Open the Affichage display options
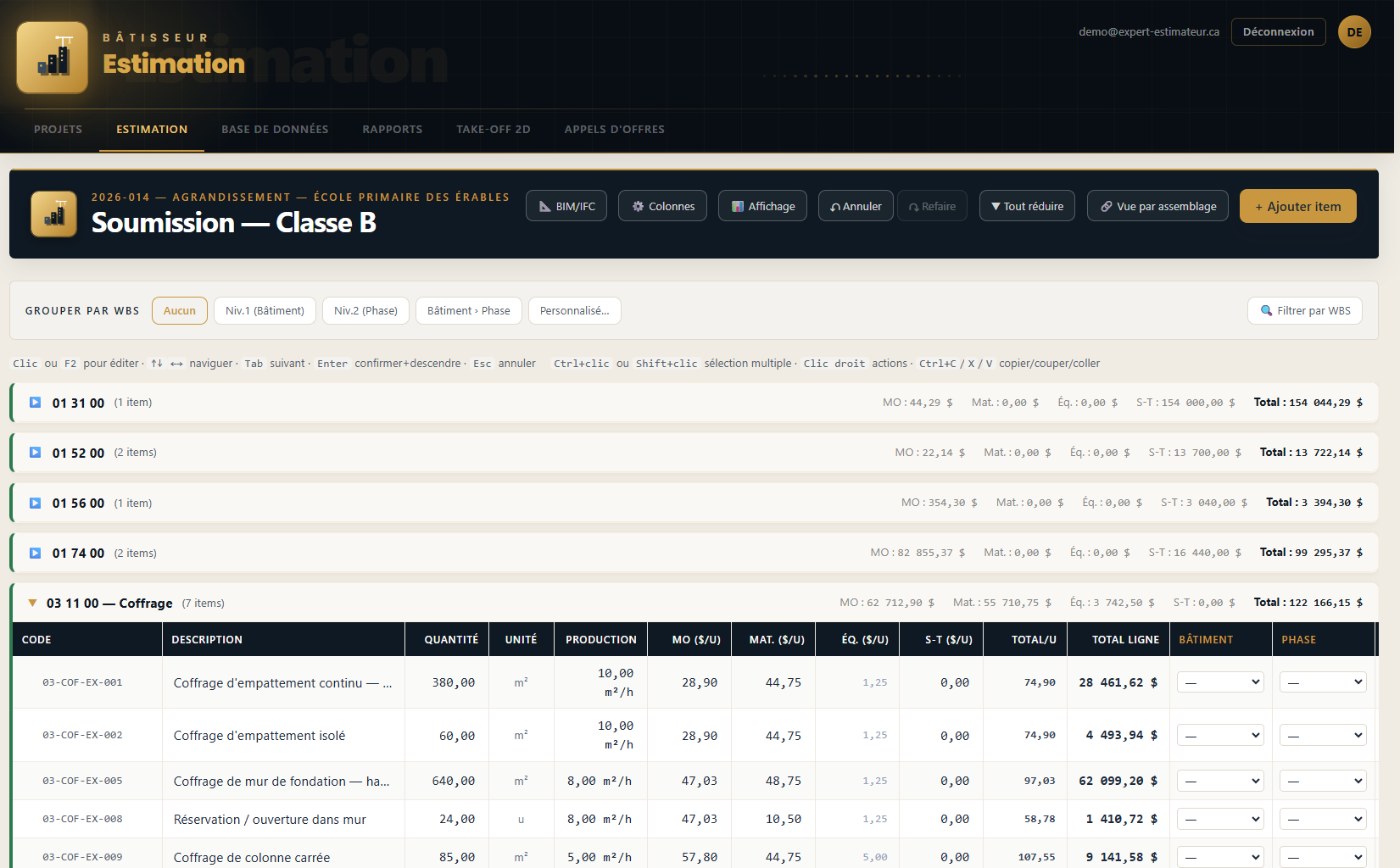Viewport: 1400px width, 868px height. tap(762, 206)
